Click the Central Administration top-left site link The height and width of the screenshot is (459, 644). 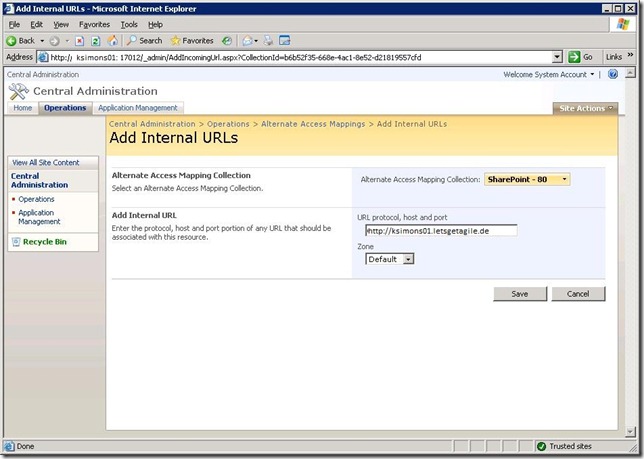[43, 74]
